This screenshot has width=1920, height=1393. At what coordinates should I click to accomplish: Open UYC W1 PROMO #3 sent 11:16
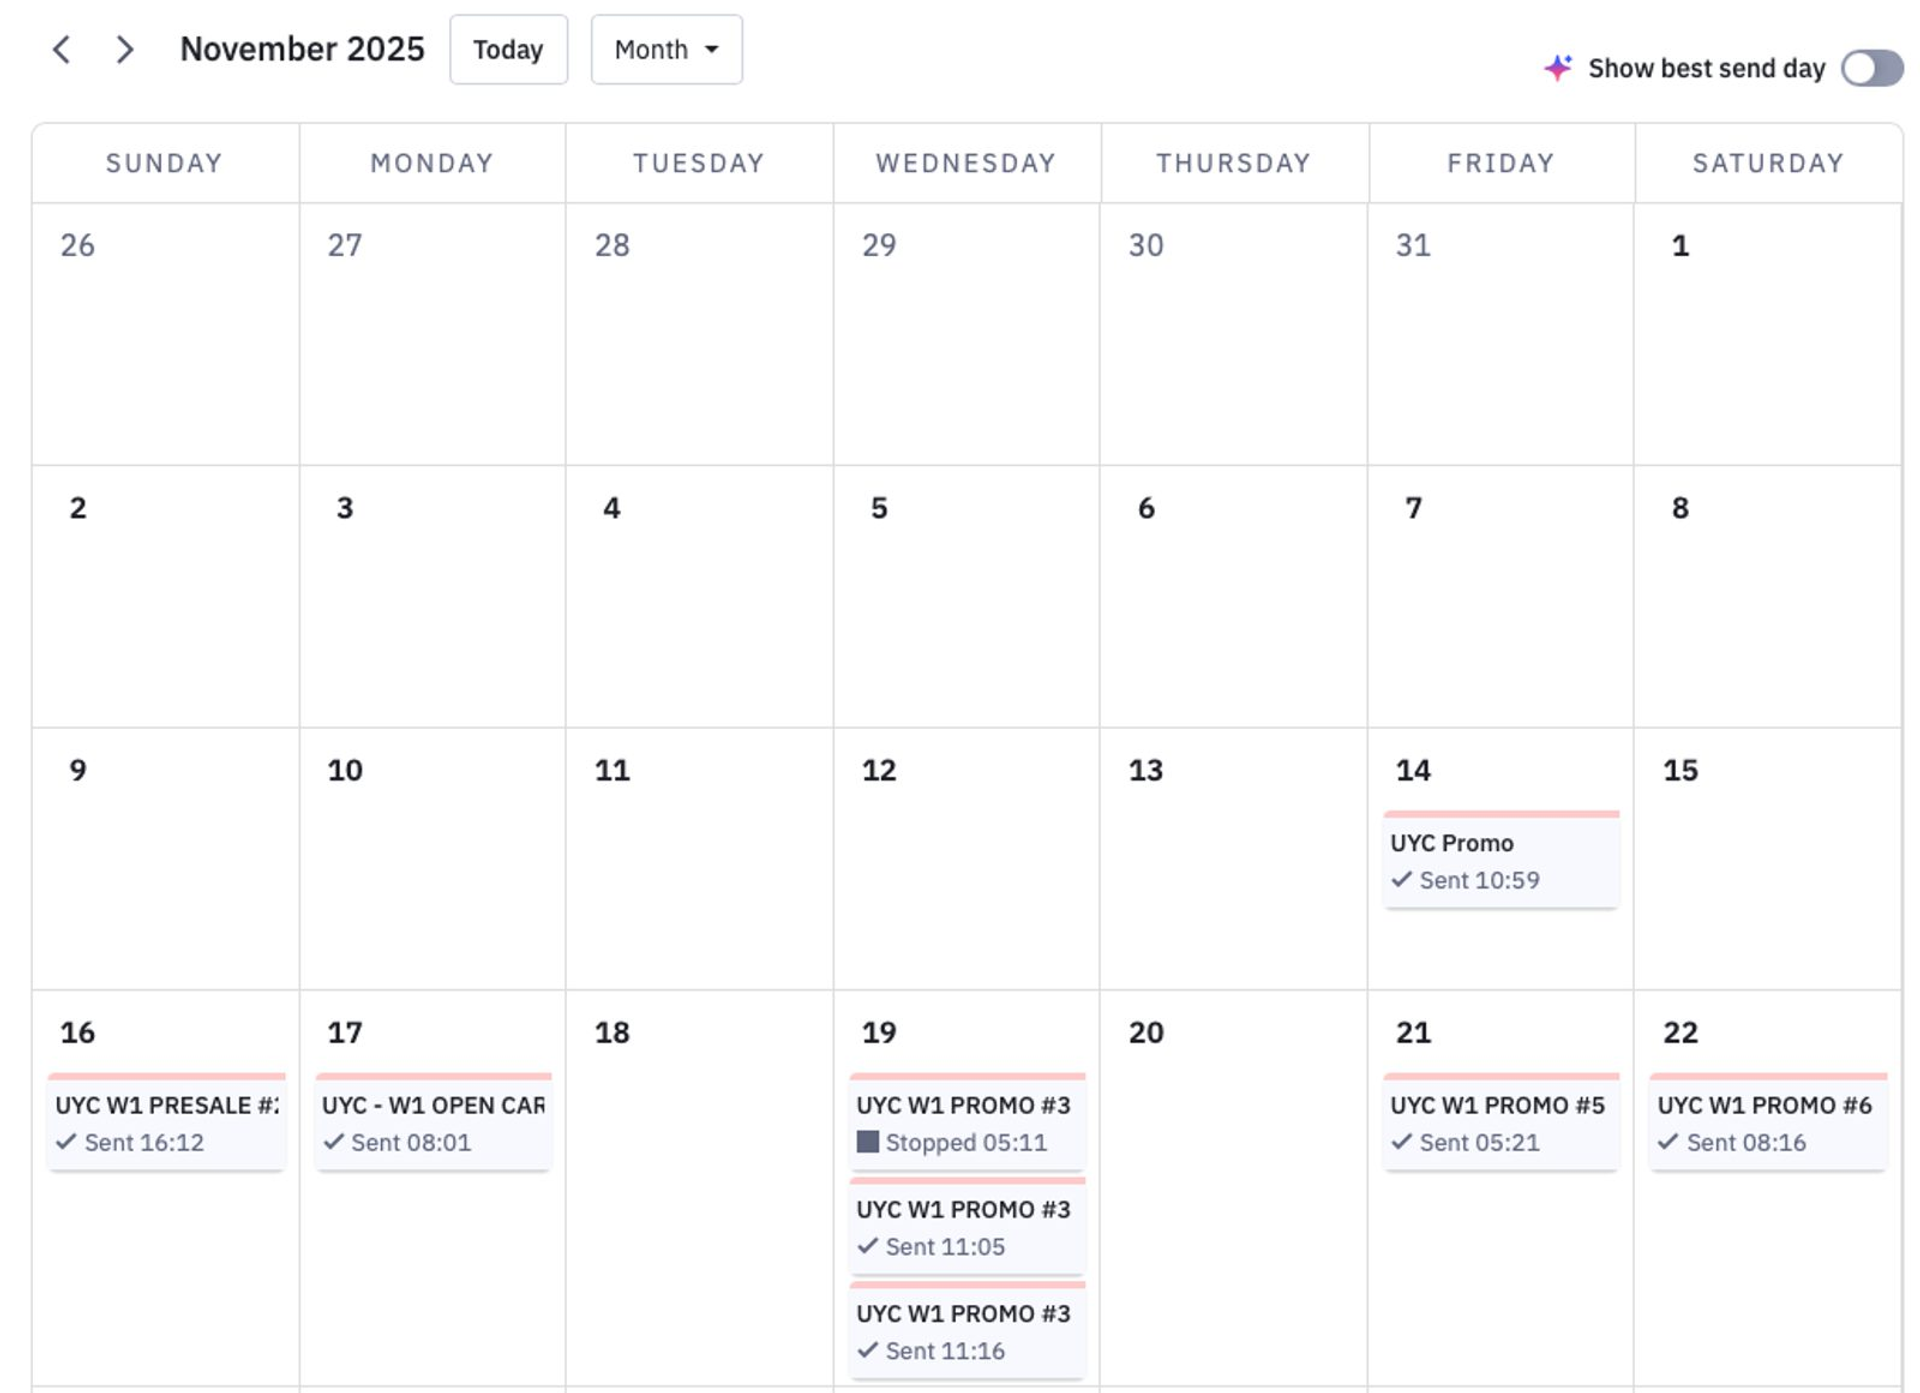[x=966, y=1331]
